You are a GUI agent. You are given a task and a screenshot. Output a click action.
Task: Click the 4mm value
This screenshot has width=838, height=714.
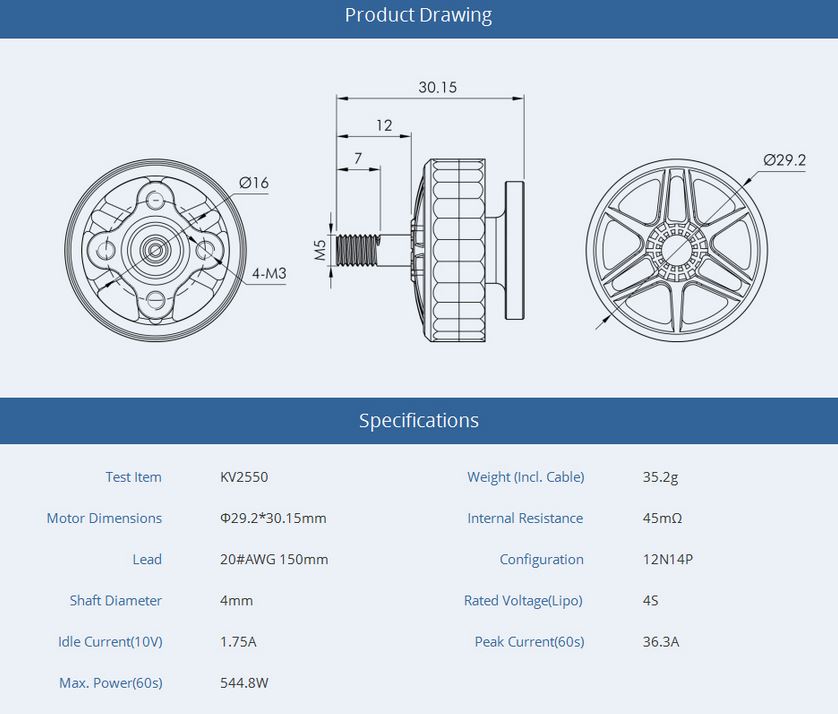(x=236, y=600)
